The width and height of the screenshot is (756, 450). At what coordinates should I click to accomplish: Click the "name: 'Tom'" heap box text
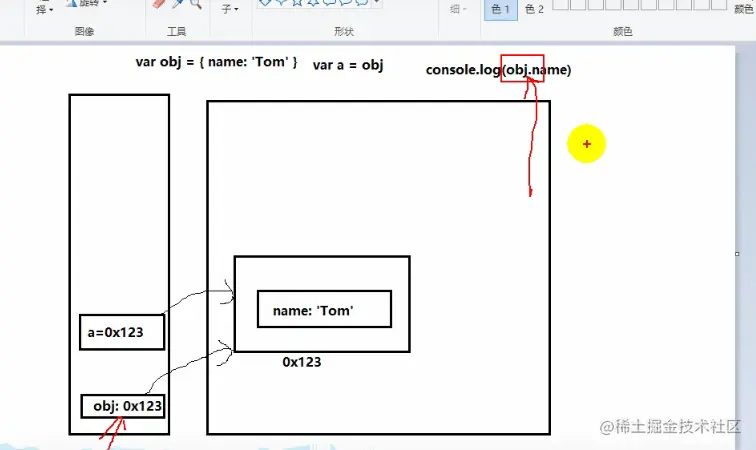point(313,311)
